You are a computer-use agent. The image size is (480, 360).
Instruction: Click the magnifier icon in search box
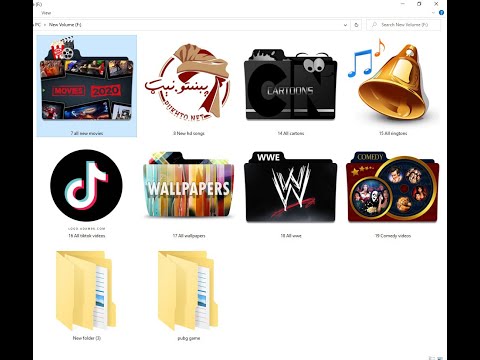pos(374,25)
